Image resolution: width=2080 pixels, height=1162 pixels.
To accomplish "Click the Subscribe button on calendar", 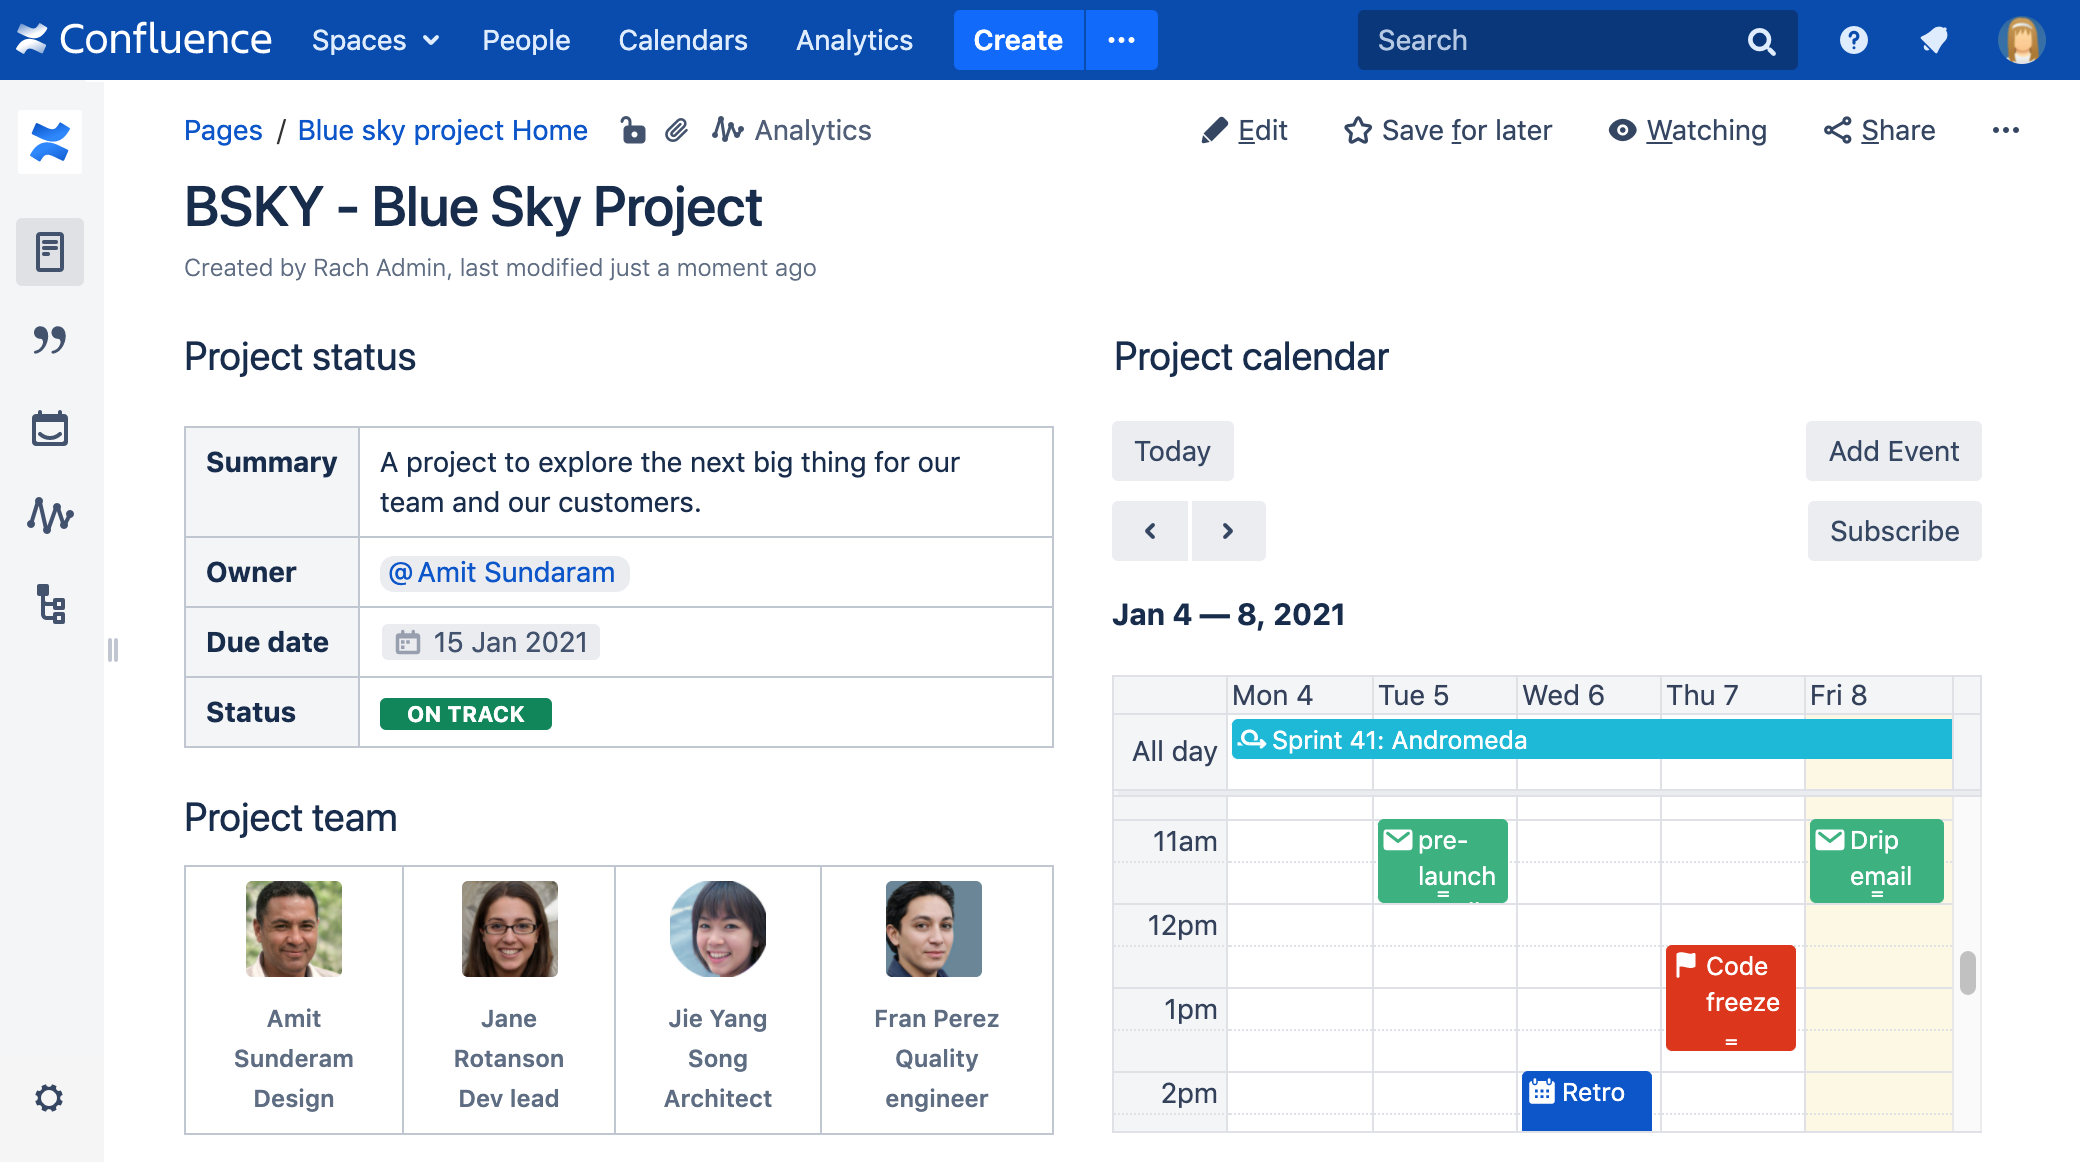I will point(1894,529).
